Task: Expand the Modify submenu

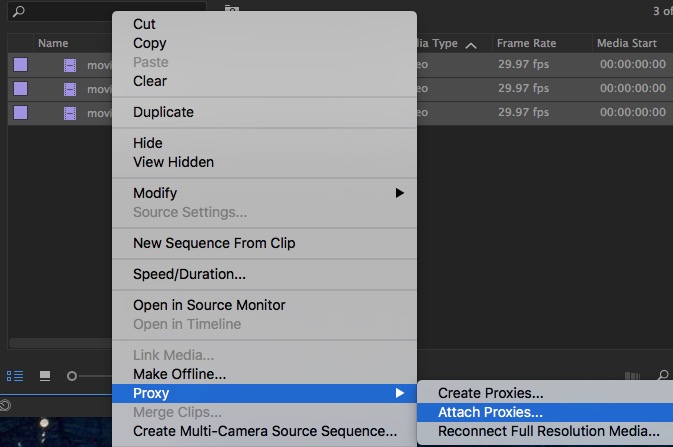Action: click(x=400, y=193)
